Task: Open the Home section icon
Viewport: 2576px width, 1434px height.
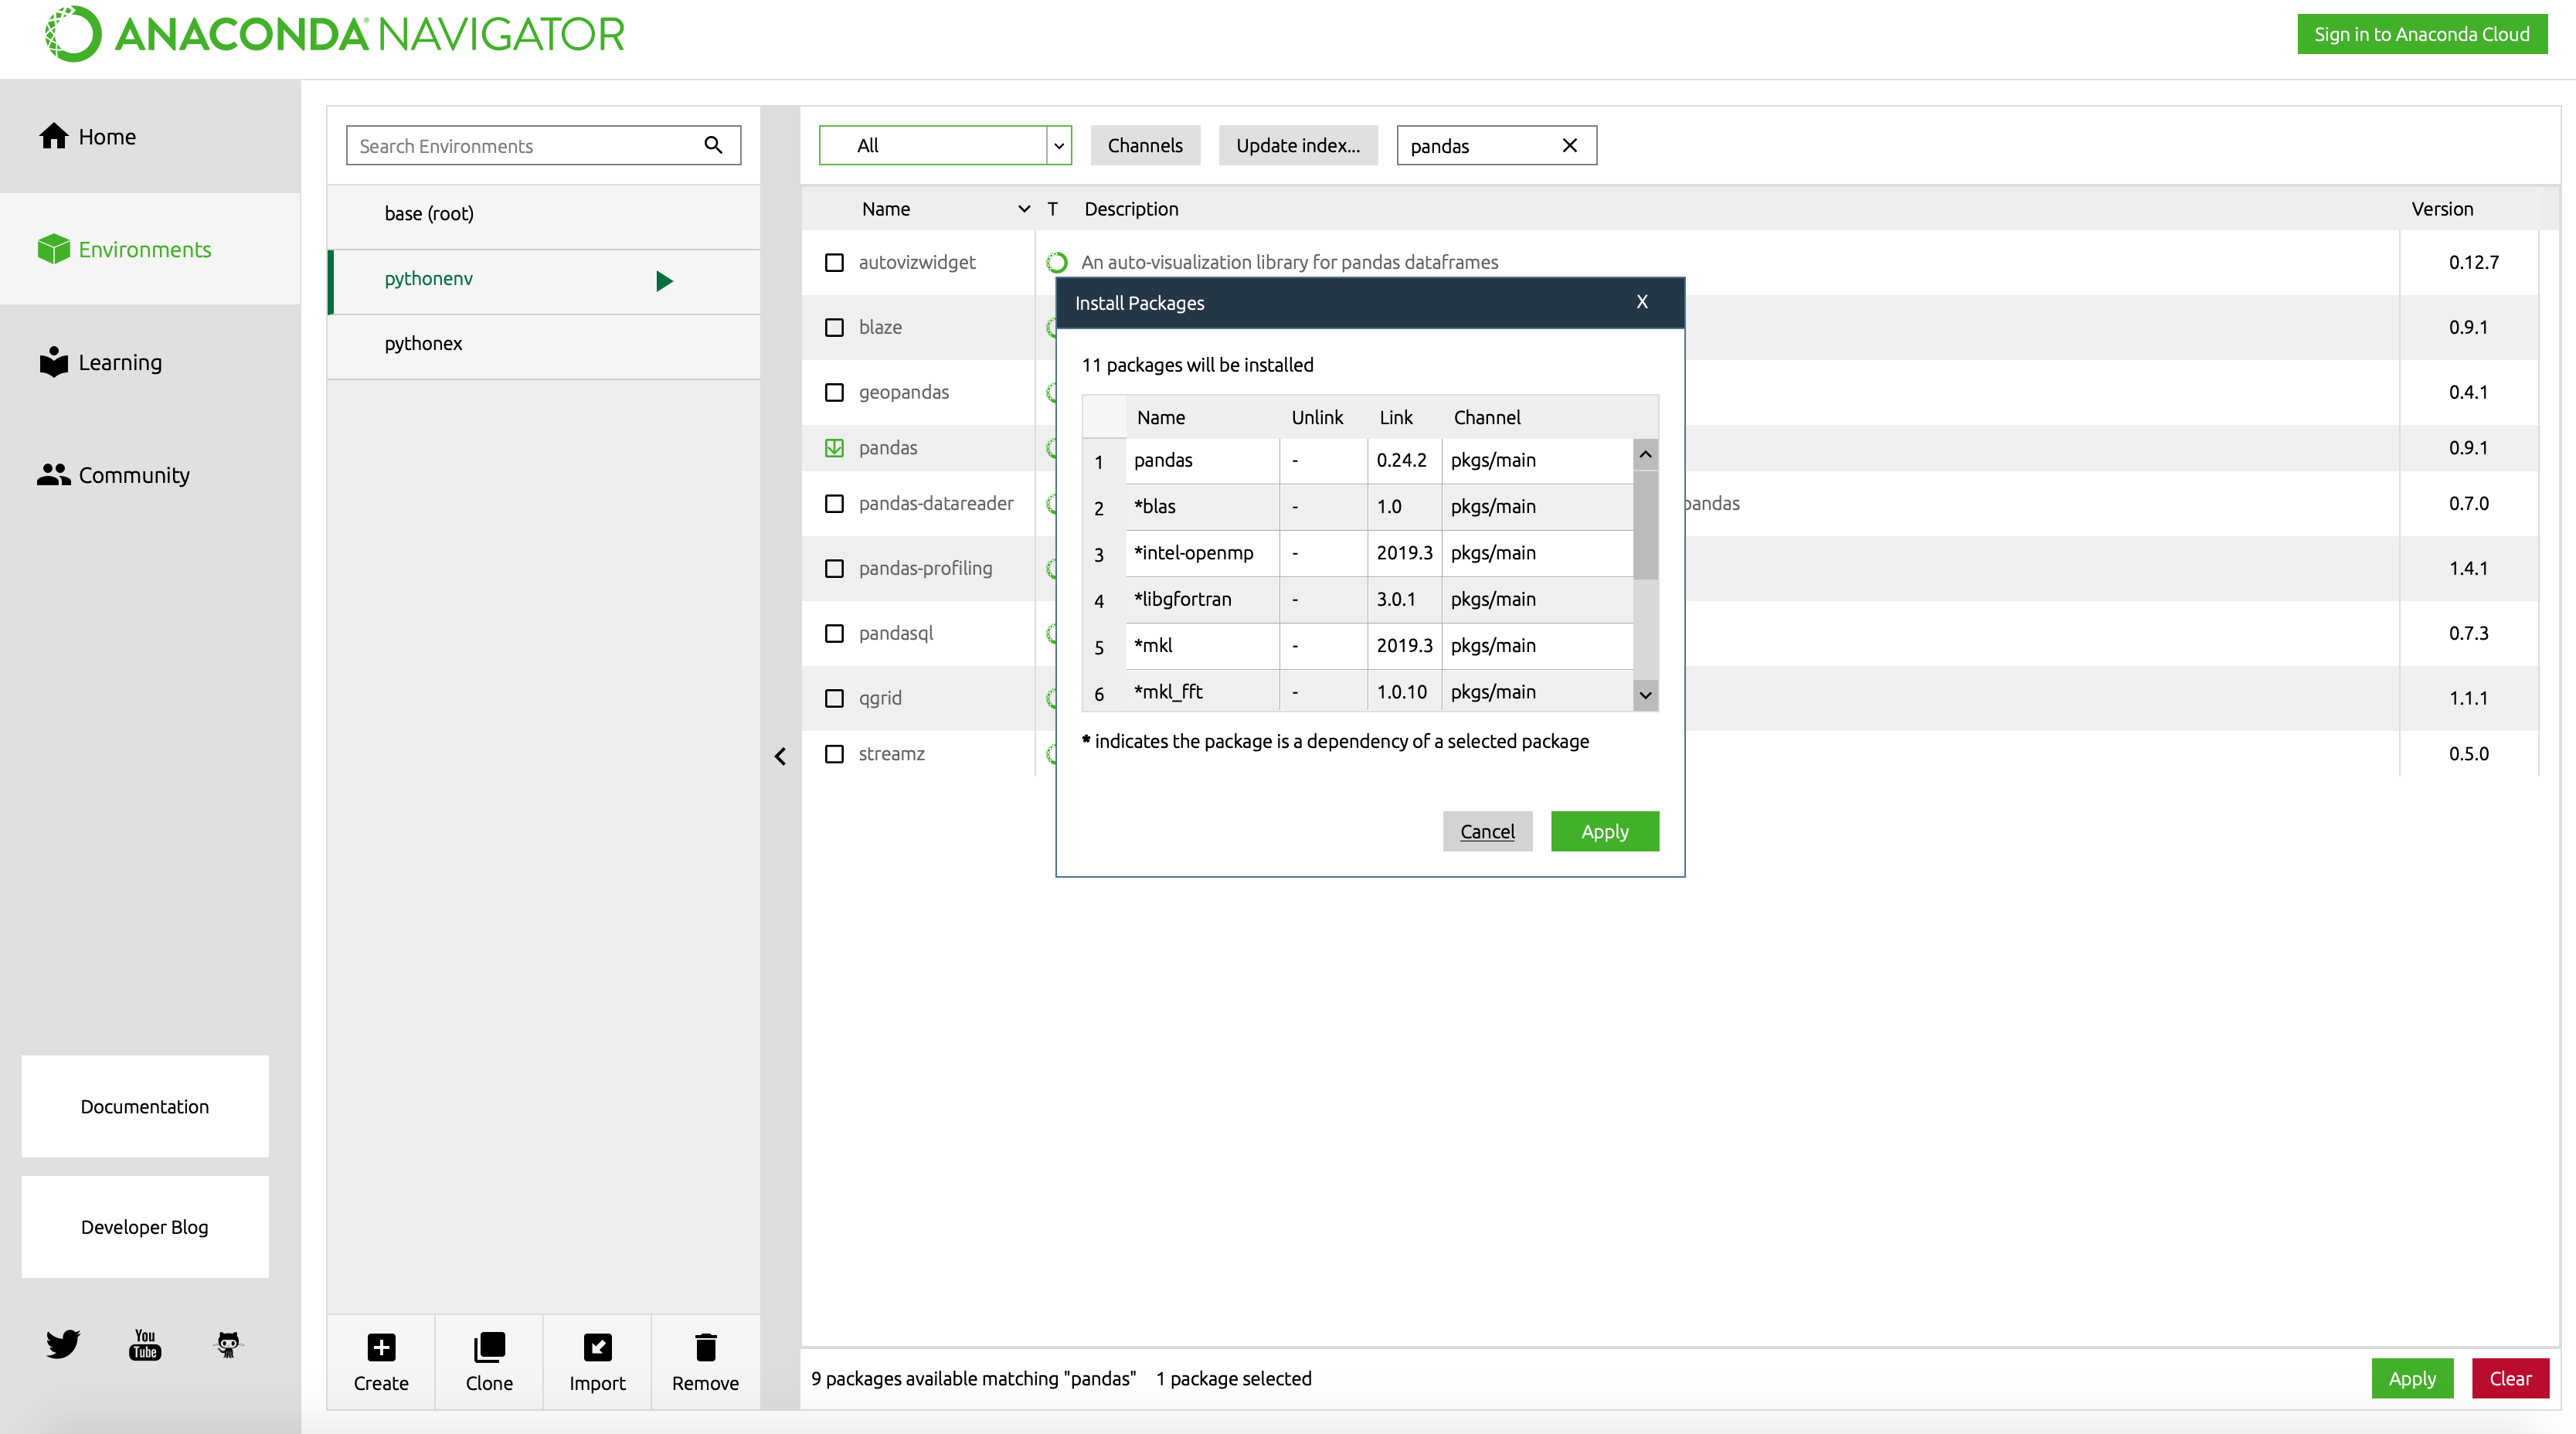Action: [54, 136]
